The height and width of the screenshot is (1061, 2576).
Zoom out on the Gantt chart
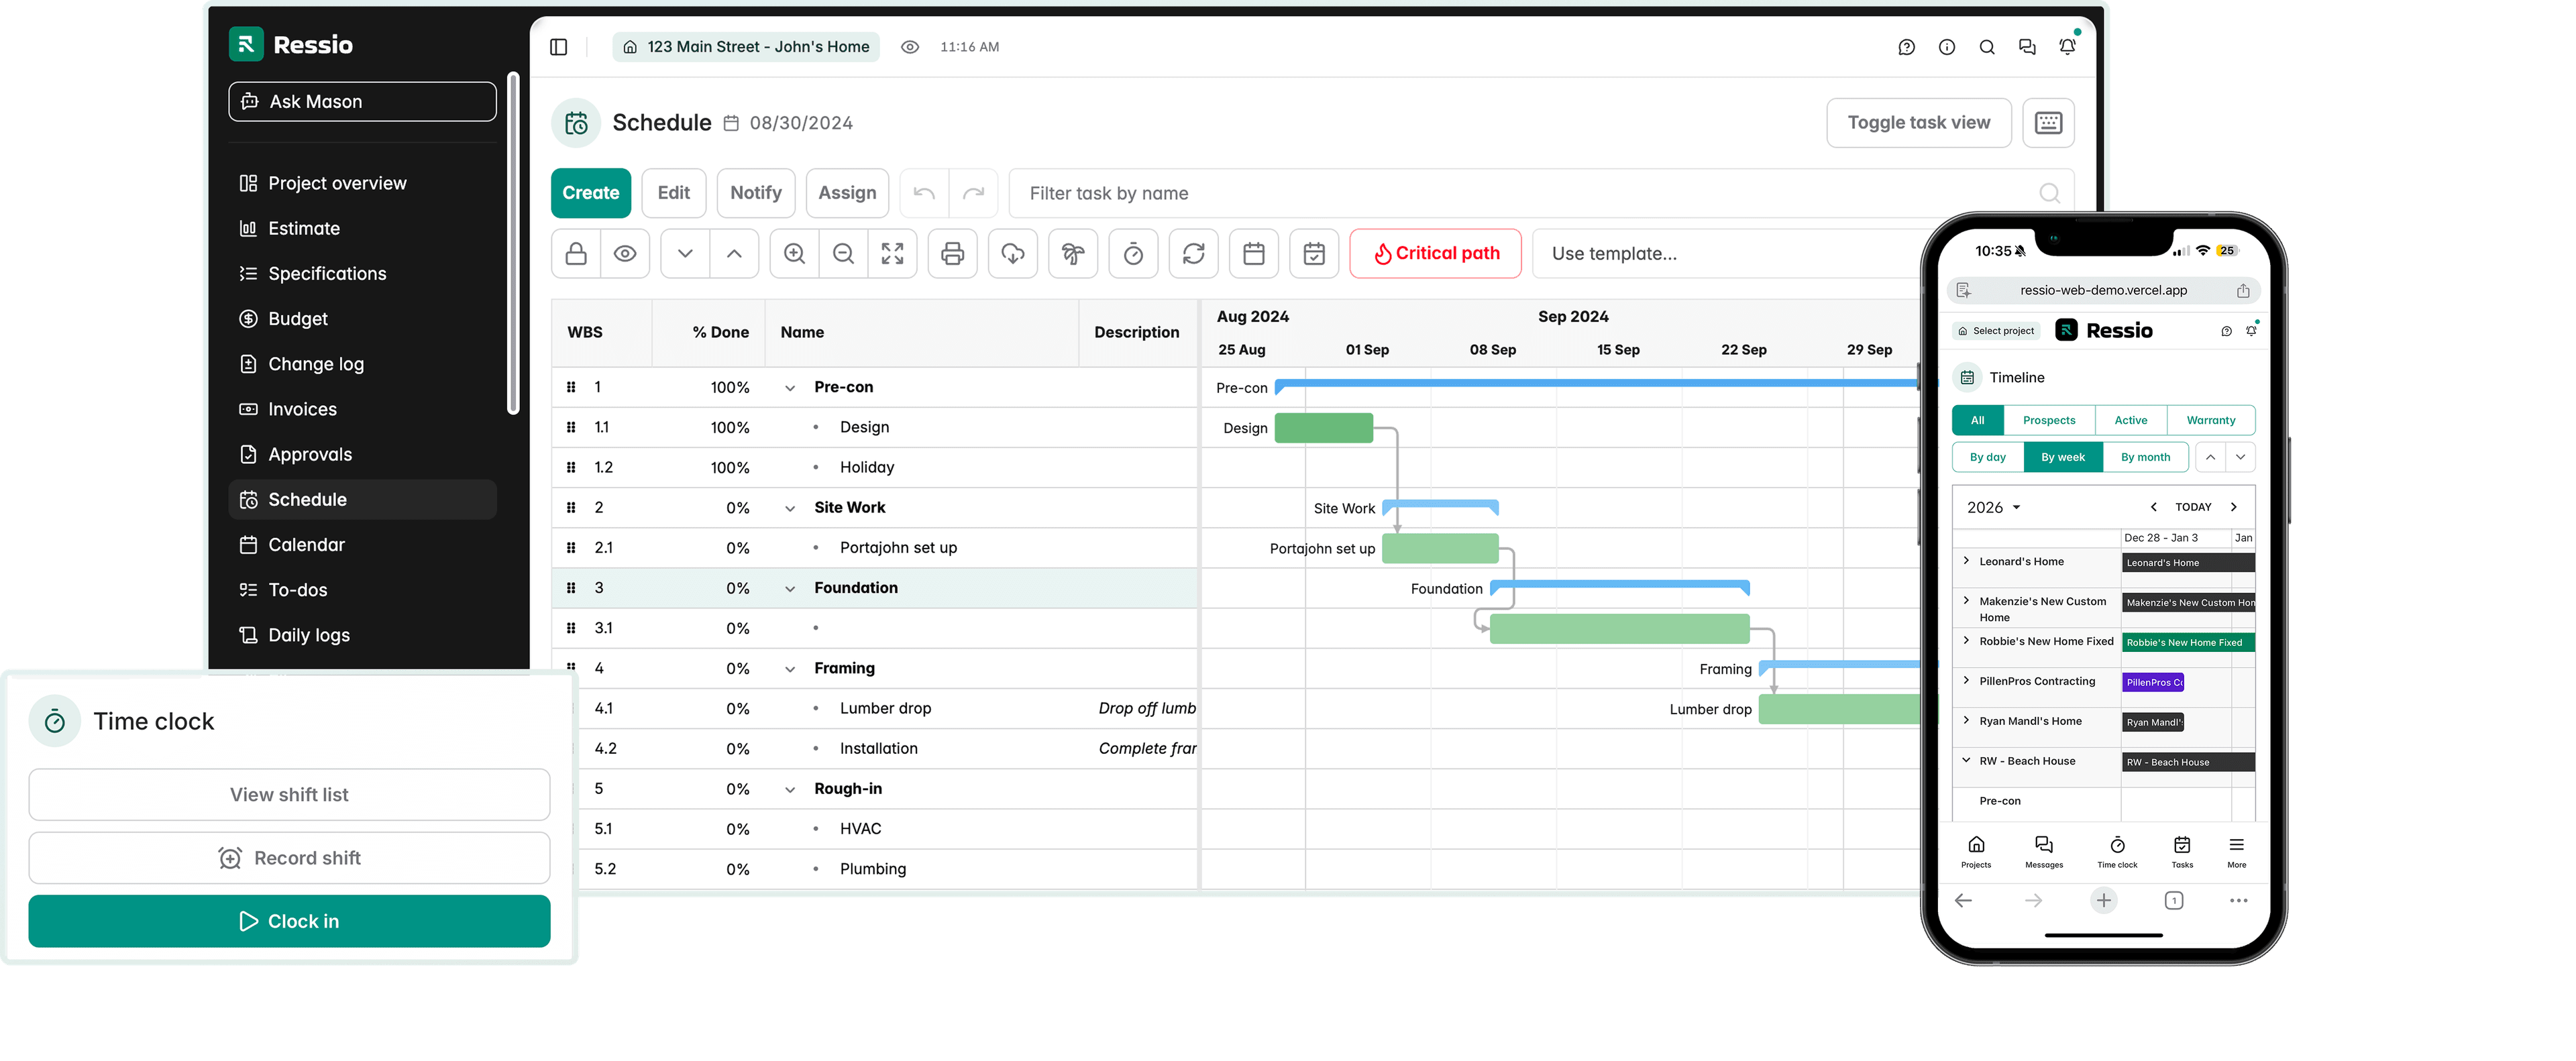click(x=843, y=254)
